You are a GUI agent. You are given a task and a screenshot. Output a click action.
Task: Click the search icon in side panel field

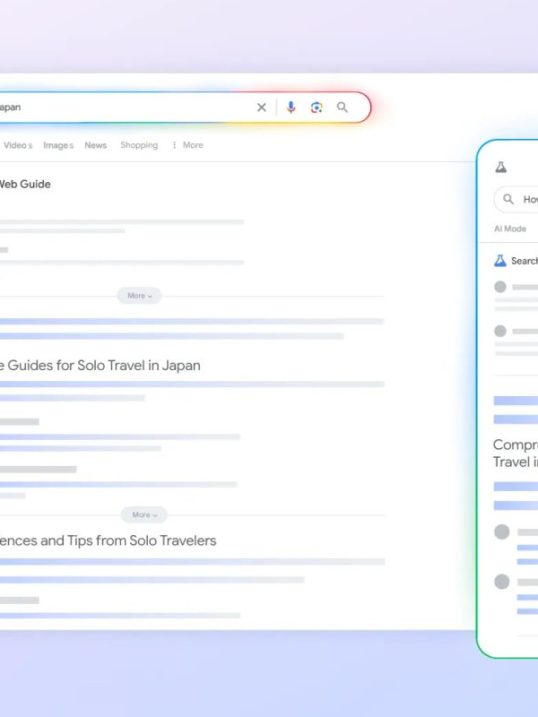click(508, 199)
